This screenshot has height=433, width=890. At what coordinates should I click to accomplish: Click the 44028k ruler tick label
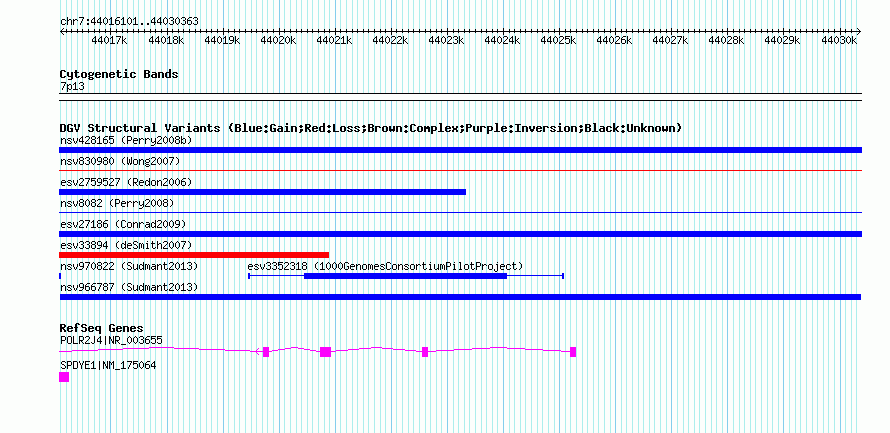click(x=727, y=41)
